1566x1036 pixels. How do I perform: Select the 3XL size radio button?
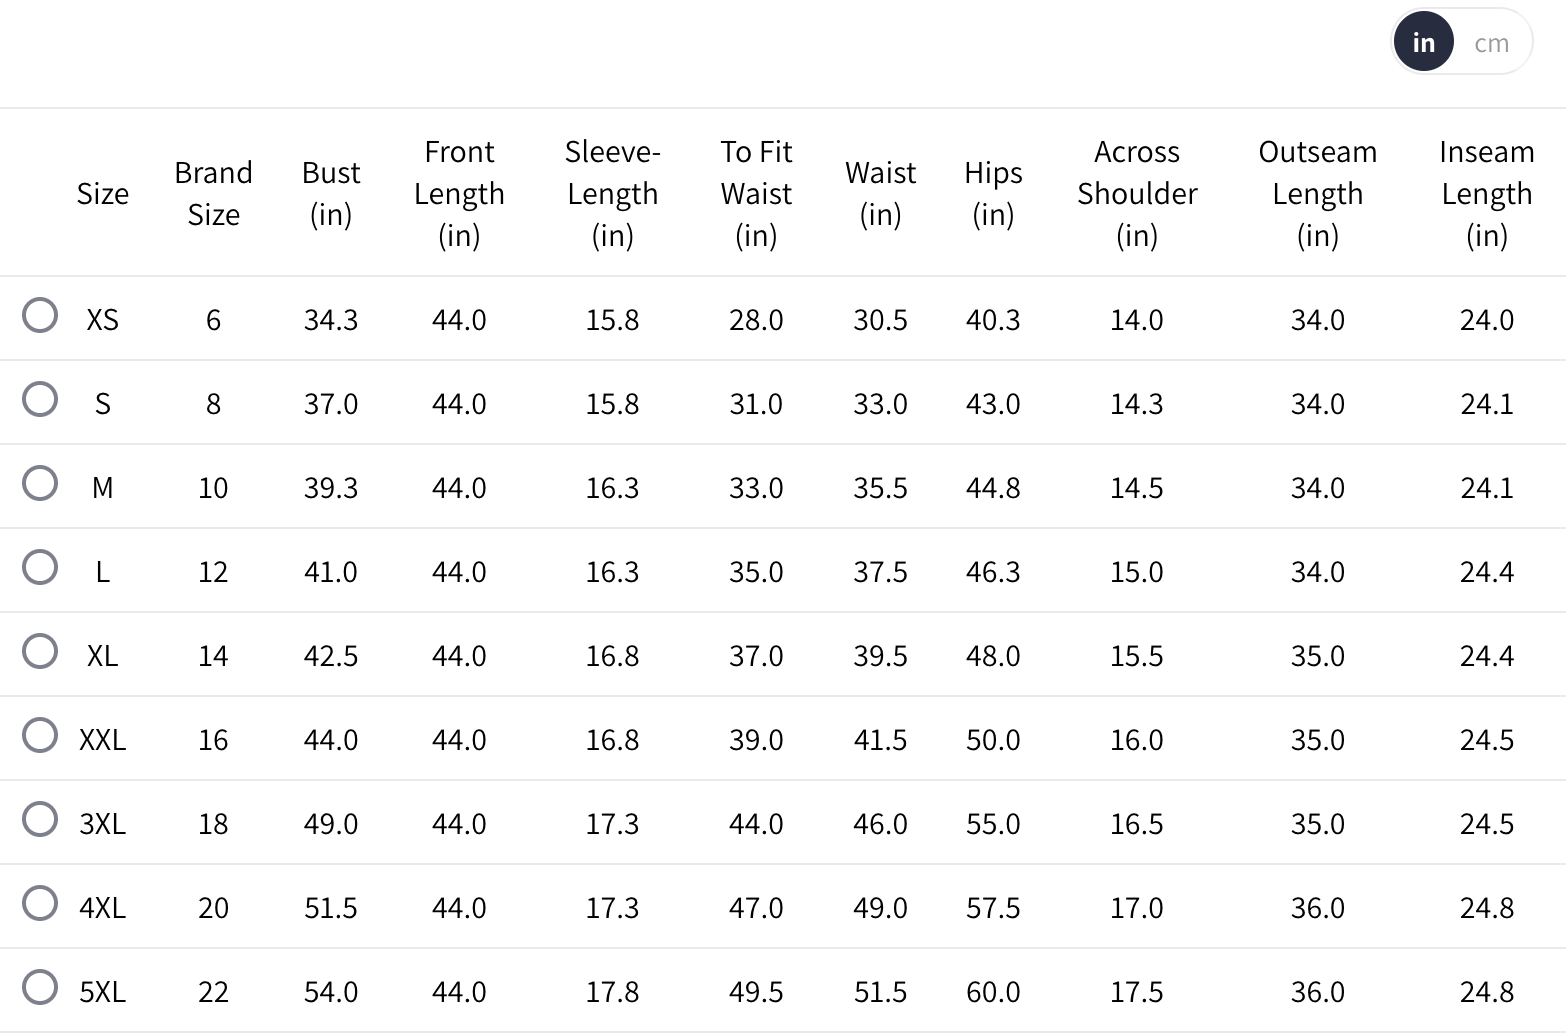point(40,820)
